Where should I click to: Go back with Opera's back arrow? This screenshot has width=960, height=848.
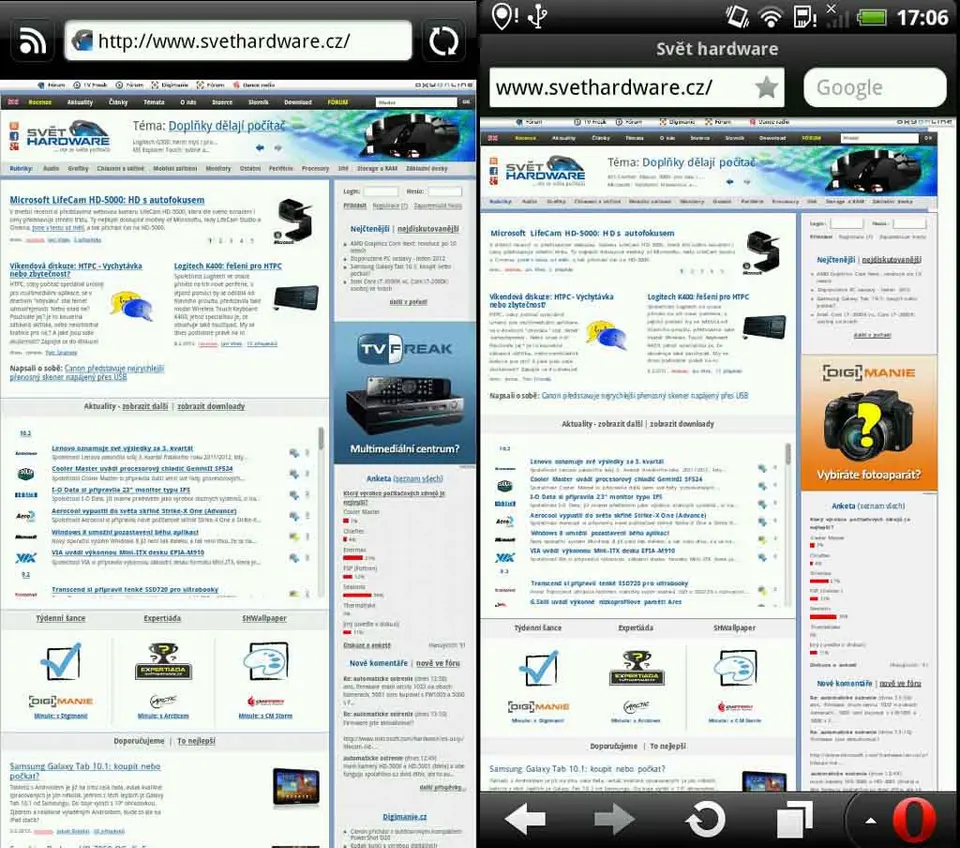coord(525,820)
